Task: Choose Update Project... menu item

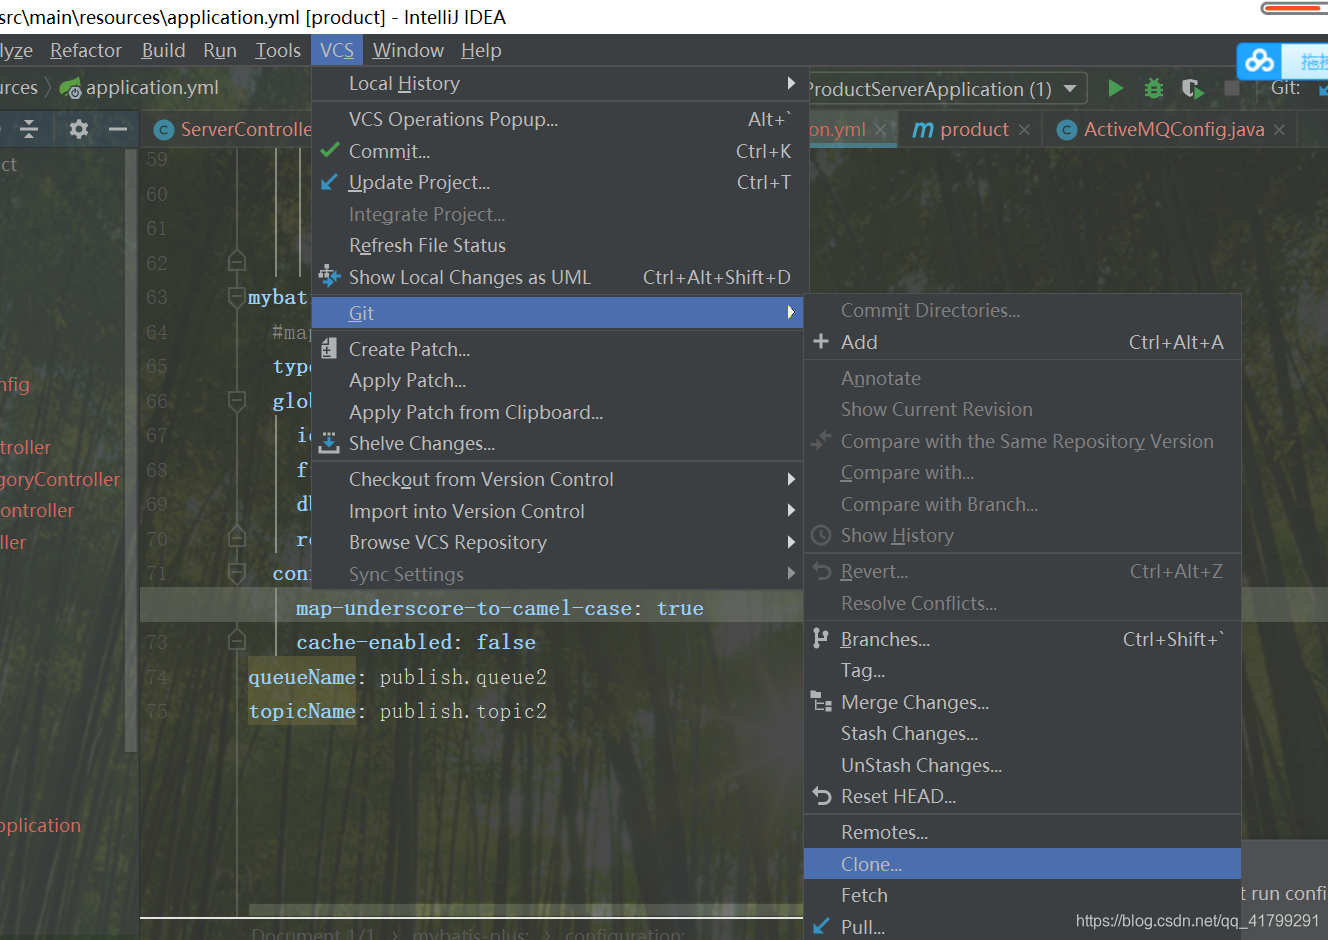Action: 560,182
